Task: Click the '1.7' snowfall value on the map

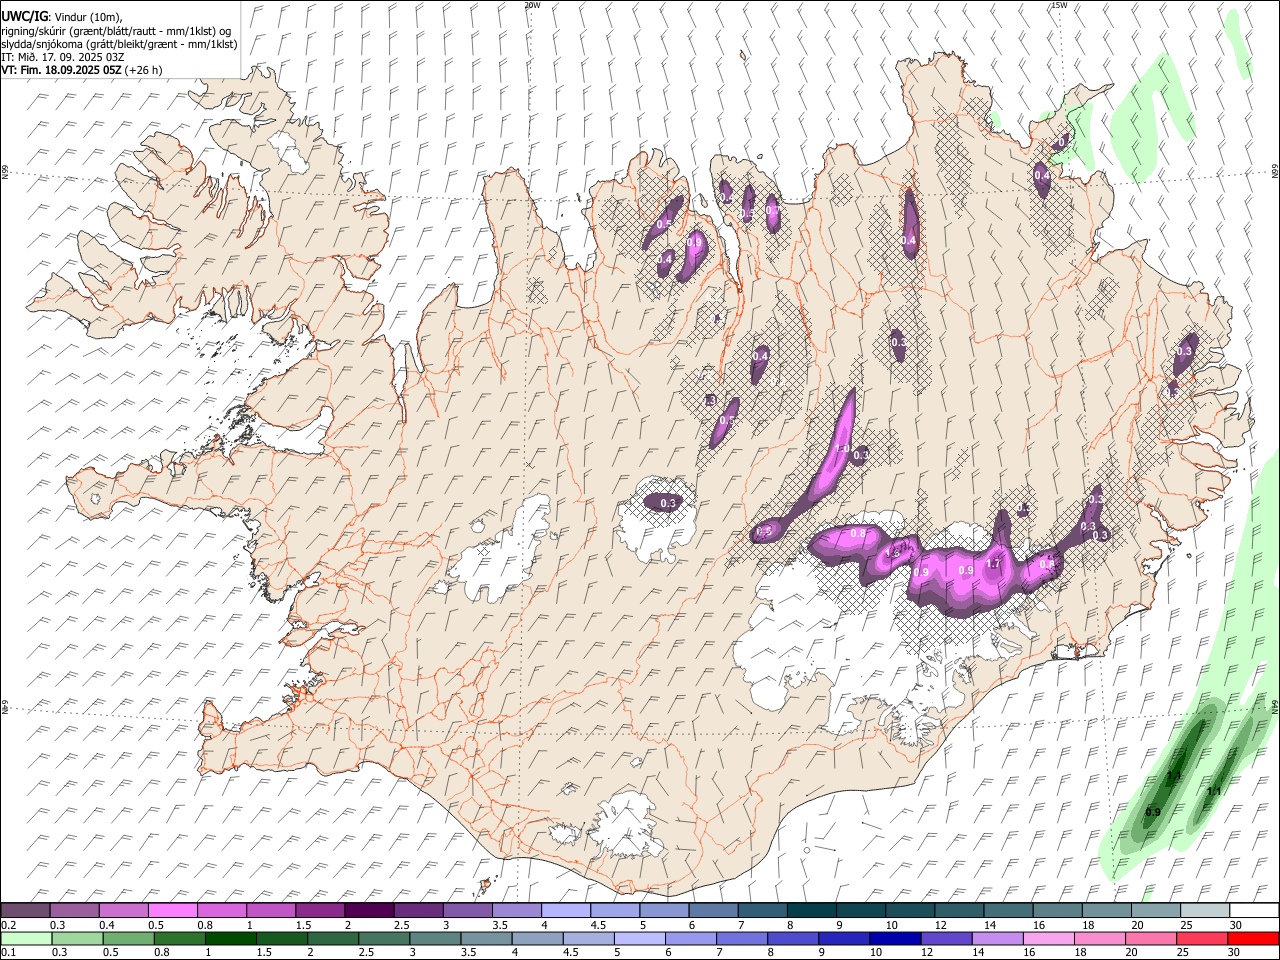Action: pyautogui.click(x=993, y=564)
